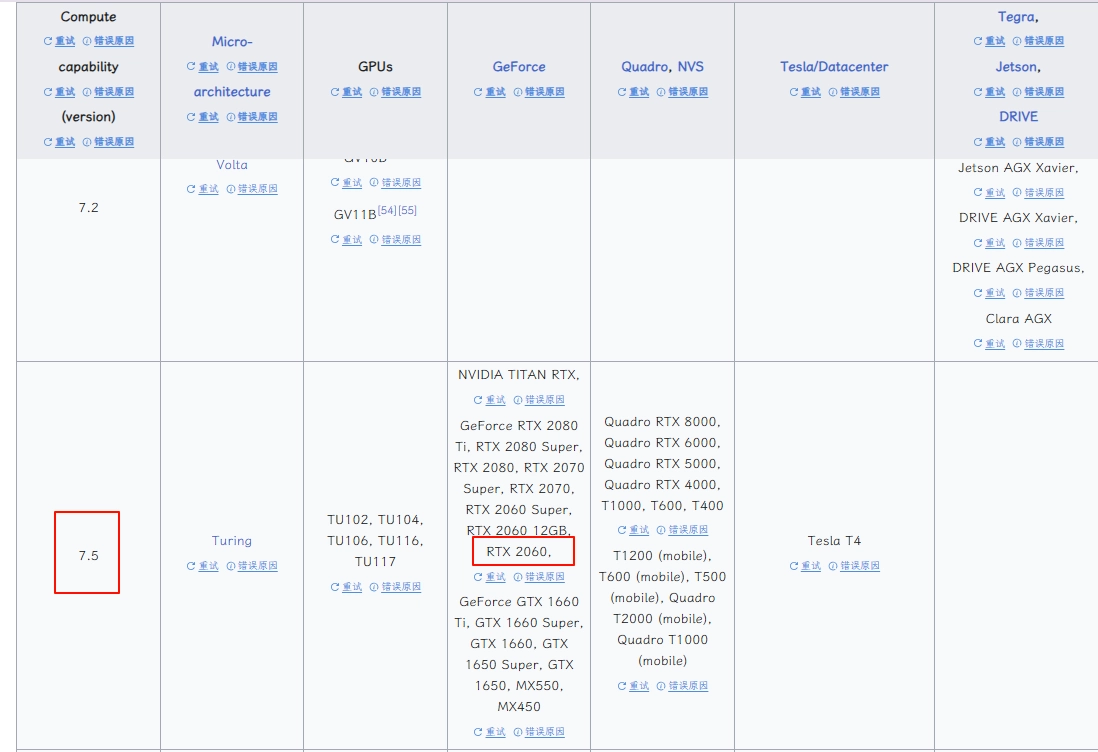The height and width of the screenshot is (752, 1098).
Task: View error reason under GV11B
Action: [x=395, y=239]
